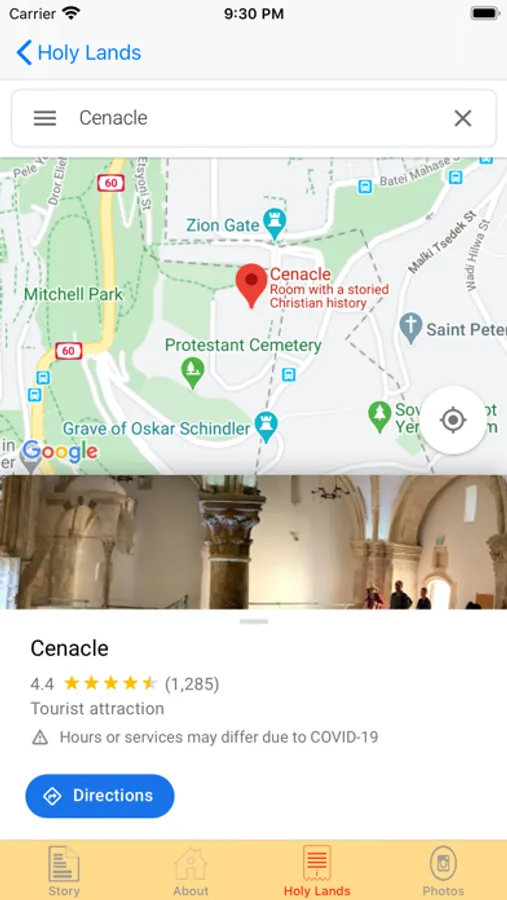Open the hamburger menu in search bar

[45, 118]
